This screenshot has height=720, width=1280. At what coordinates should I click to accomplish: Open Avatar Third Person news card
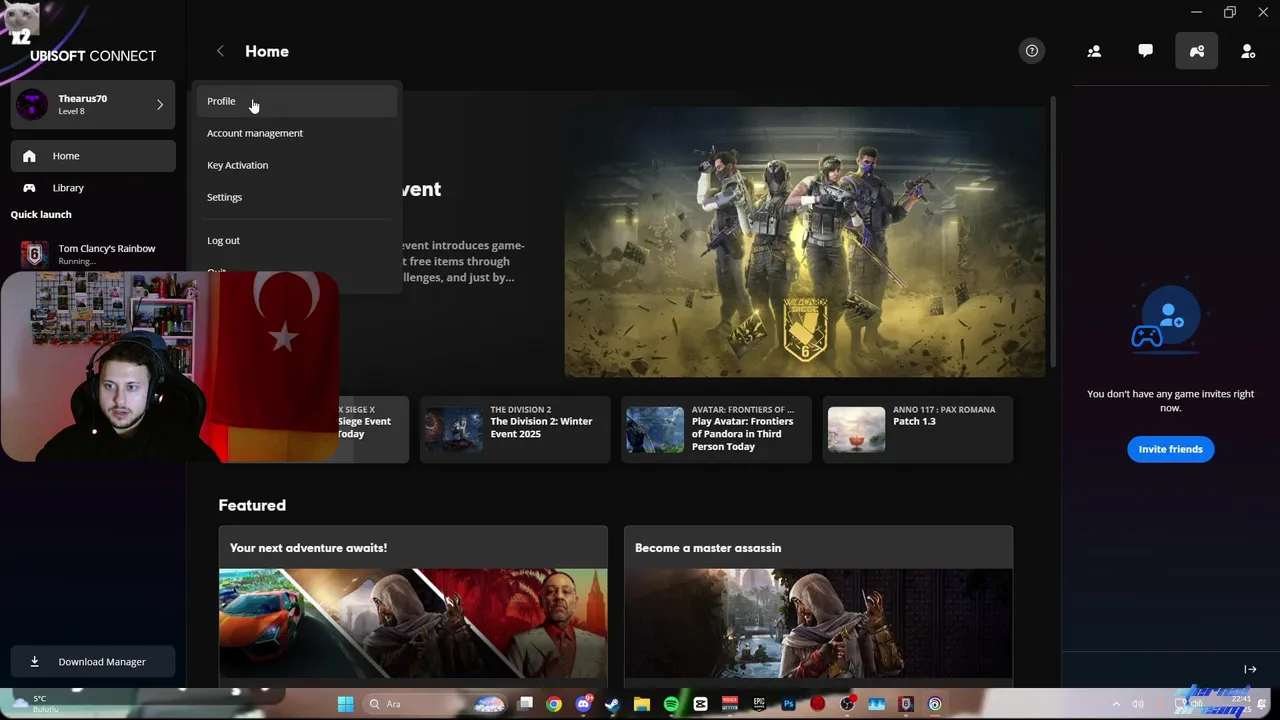(717, 430)
